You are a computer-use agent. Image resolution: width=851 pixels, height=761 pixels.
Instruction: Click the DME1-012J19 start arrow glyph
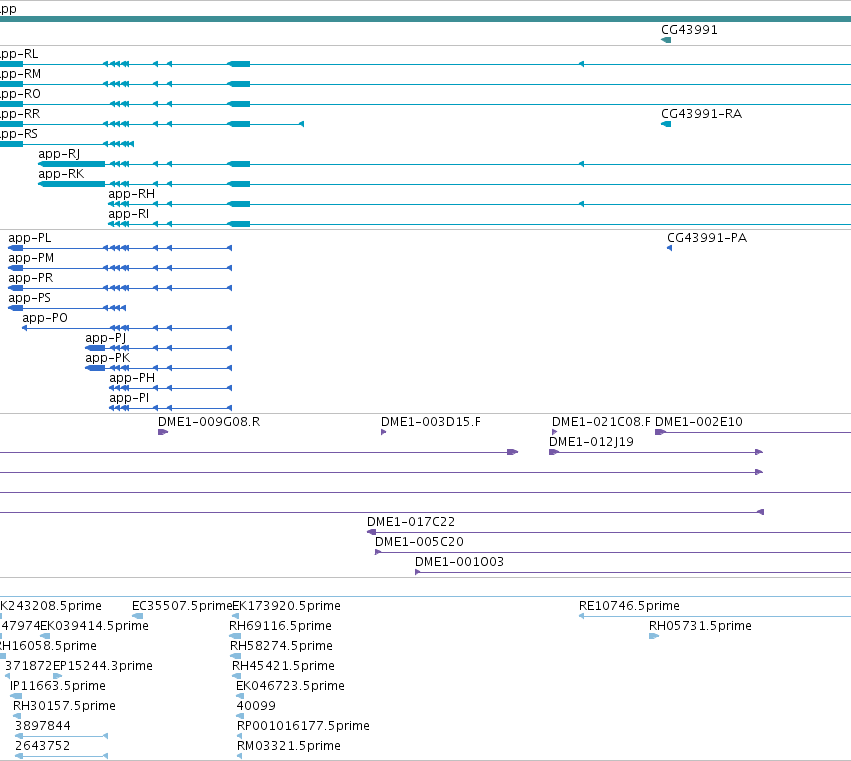[554, 452]
